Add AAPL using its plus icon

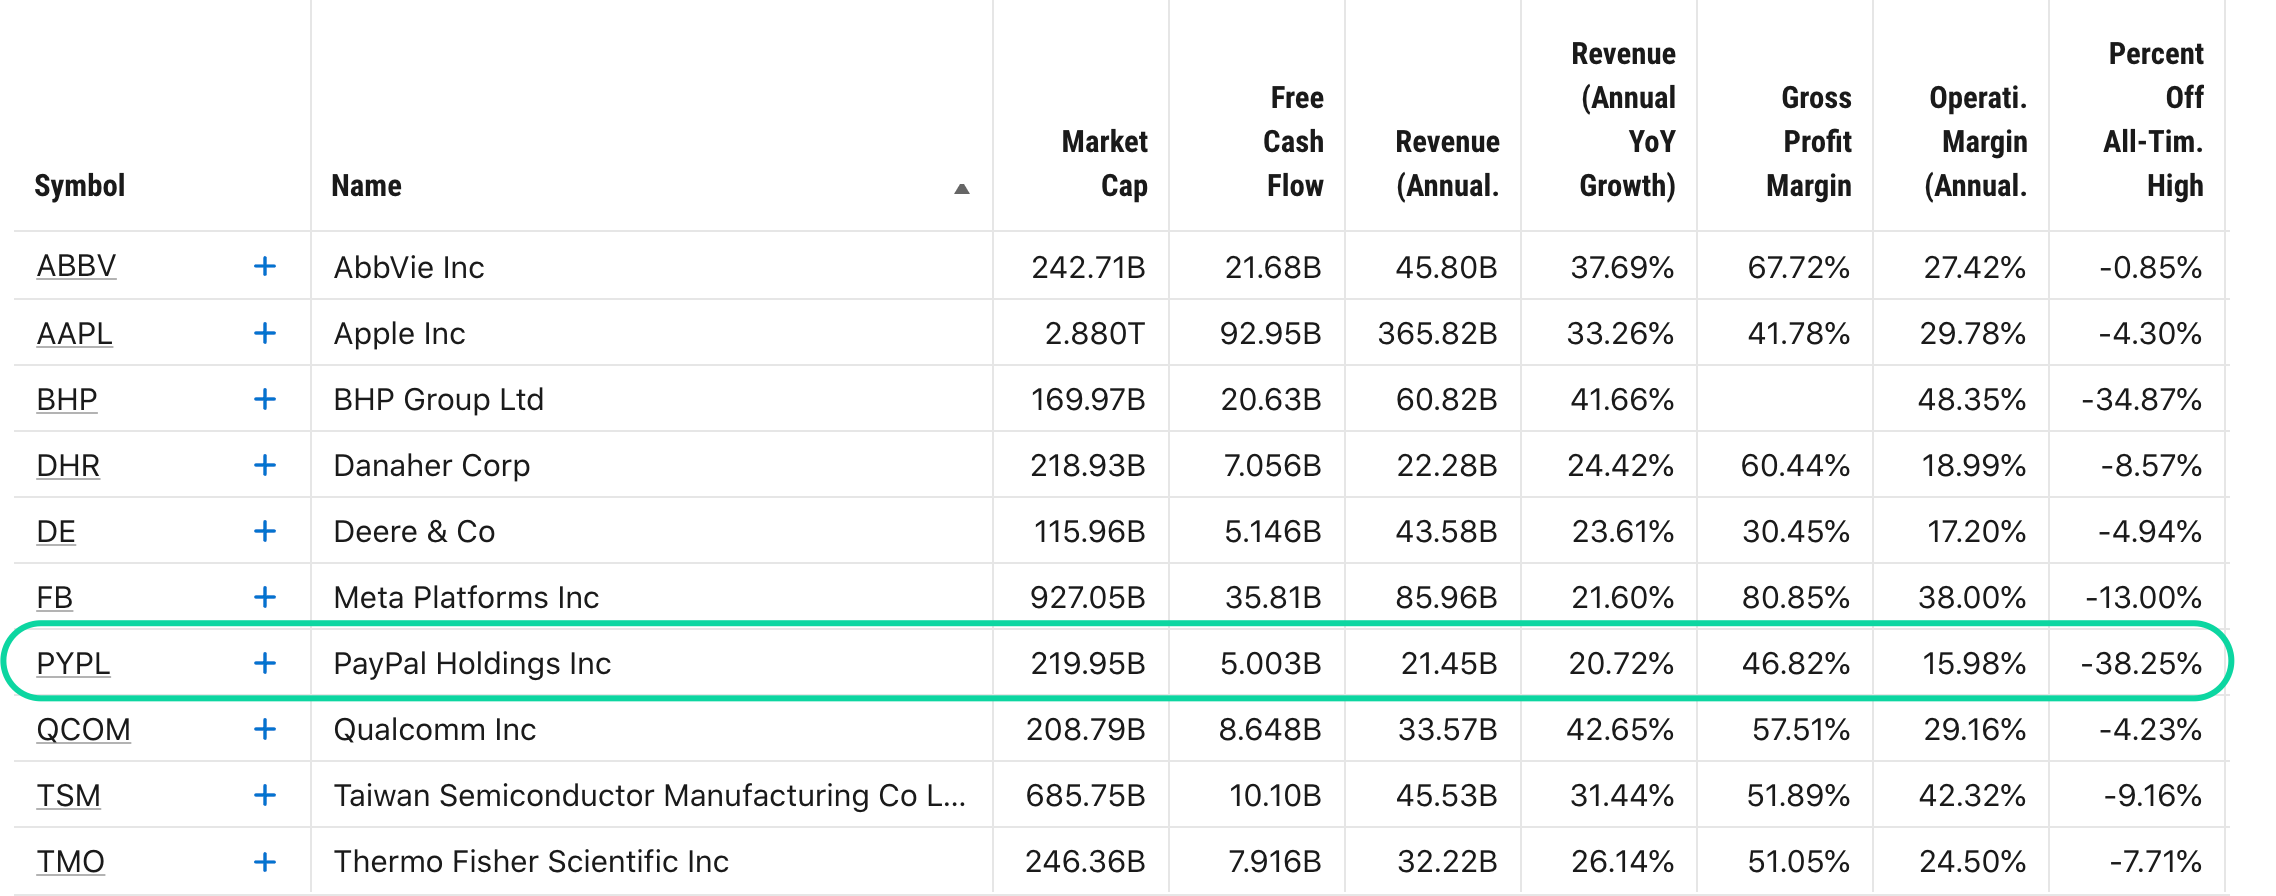(x=265, y=332)
